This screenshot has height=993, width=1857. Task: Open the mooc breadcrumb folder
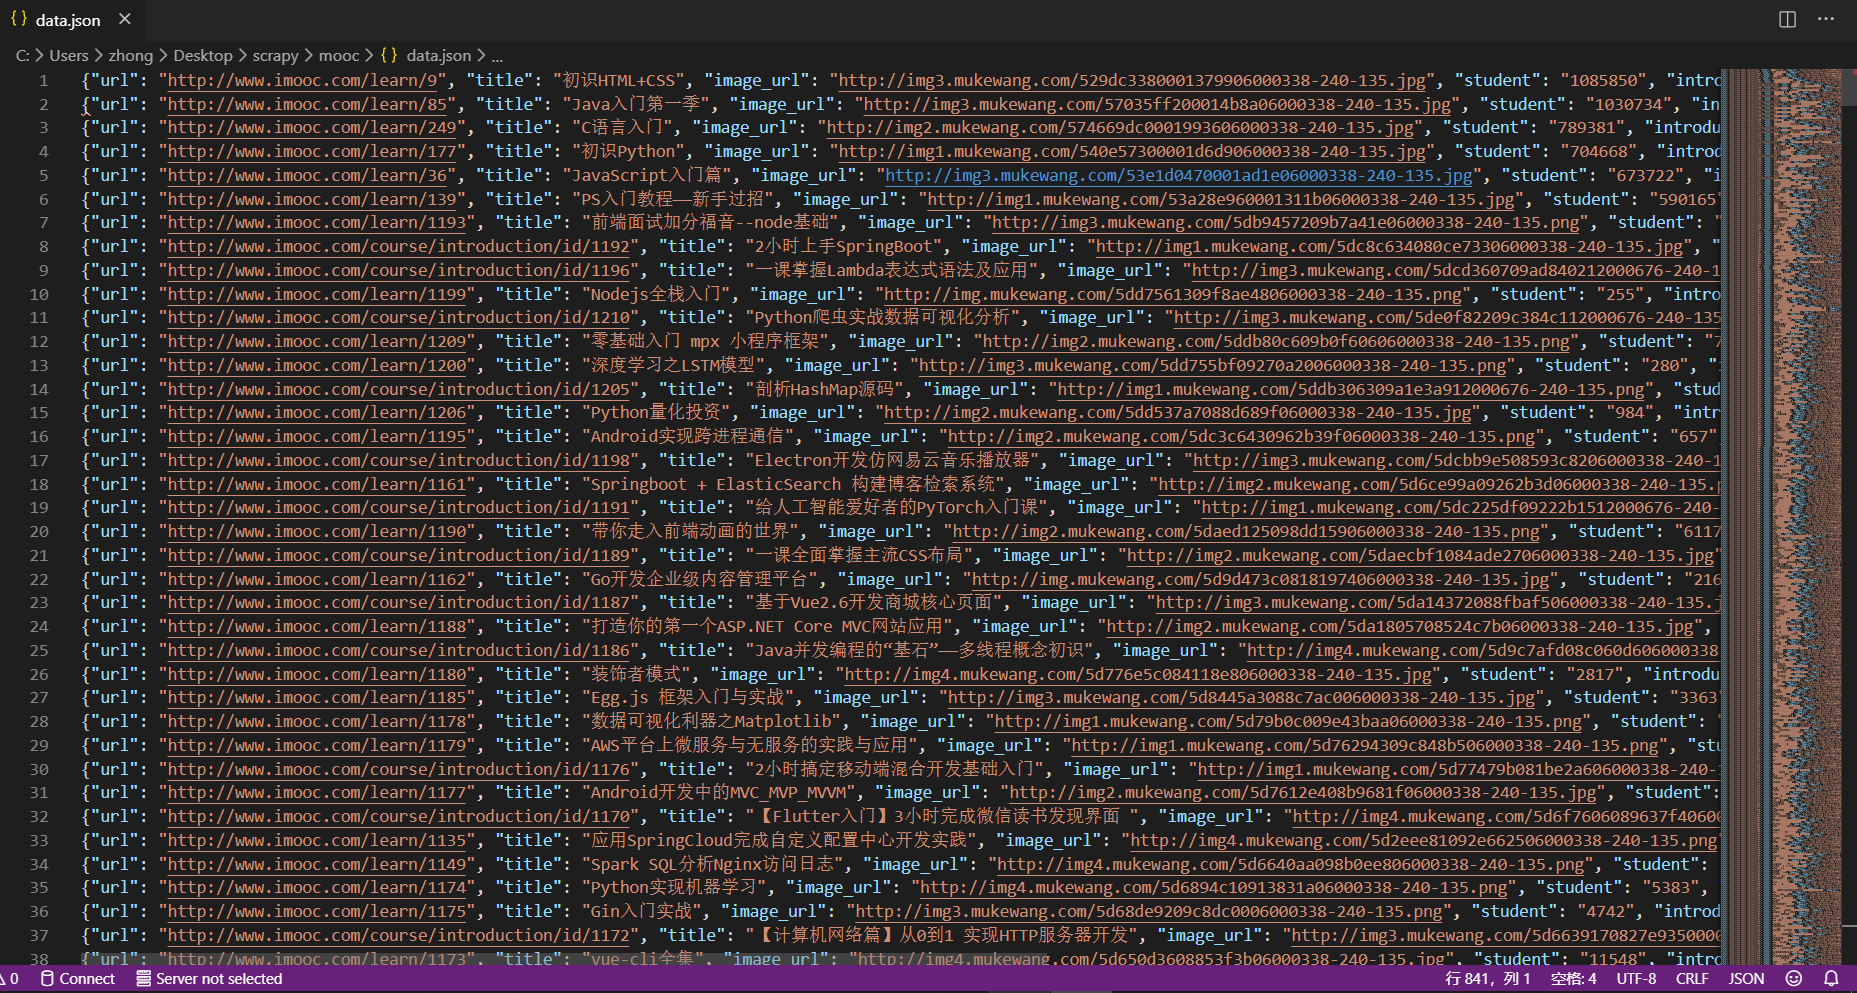click(339, 55)
